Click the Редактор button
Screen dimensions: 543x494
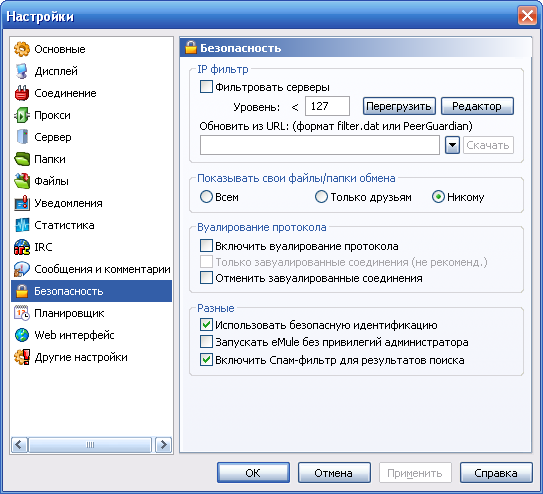click(x=477, y=106)
